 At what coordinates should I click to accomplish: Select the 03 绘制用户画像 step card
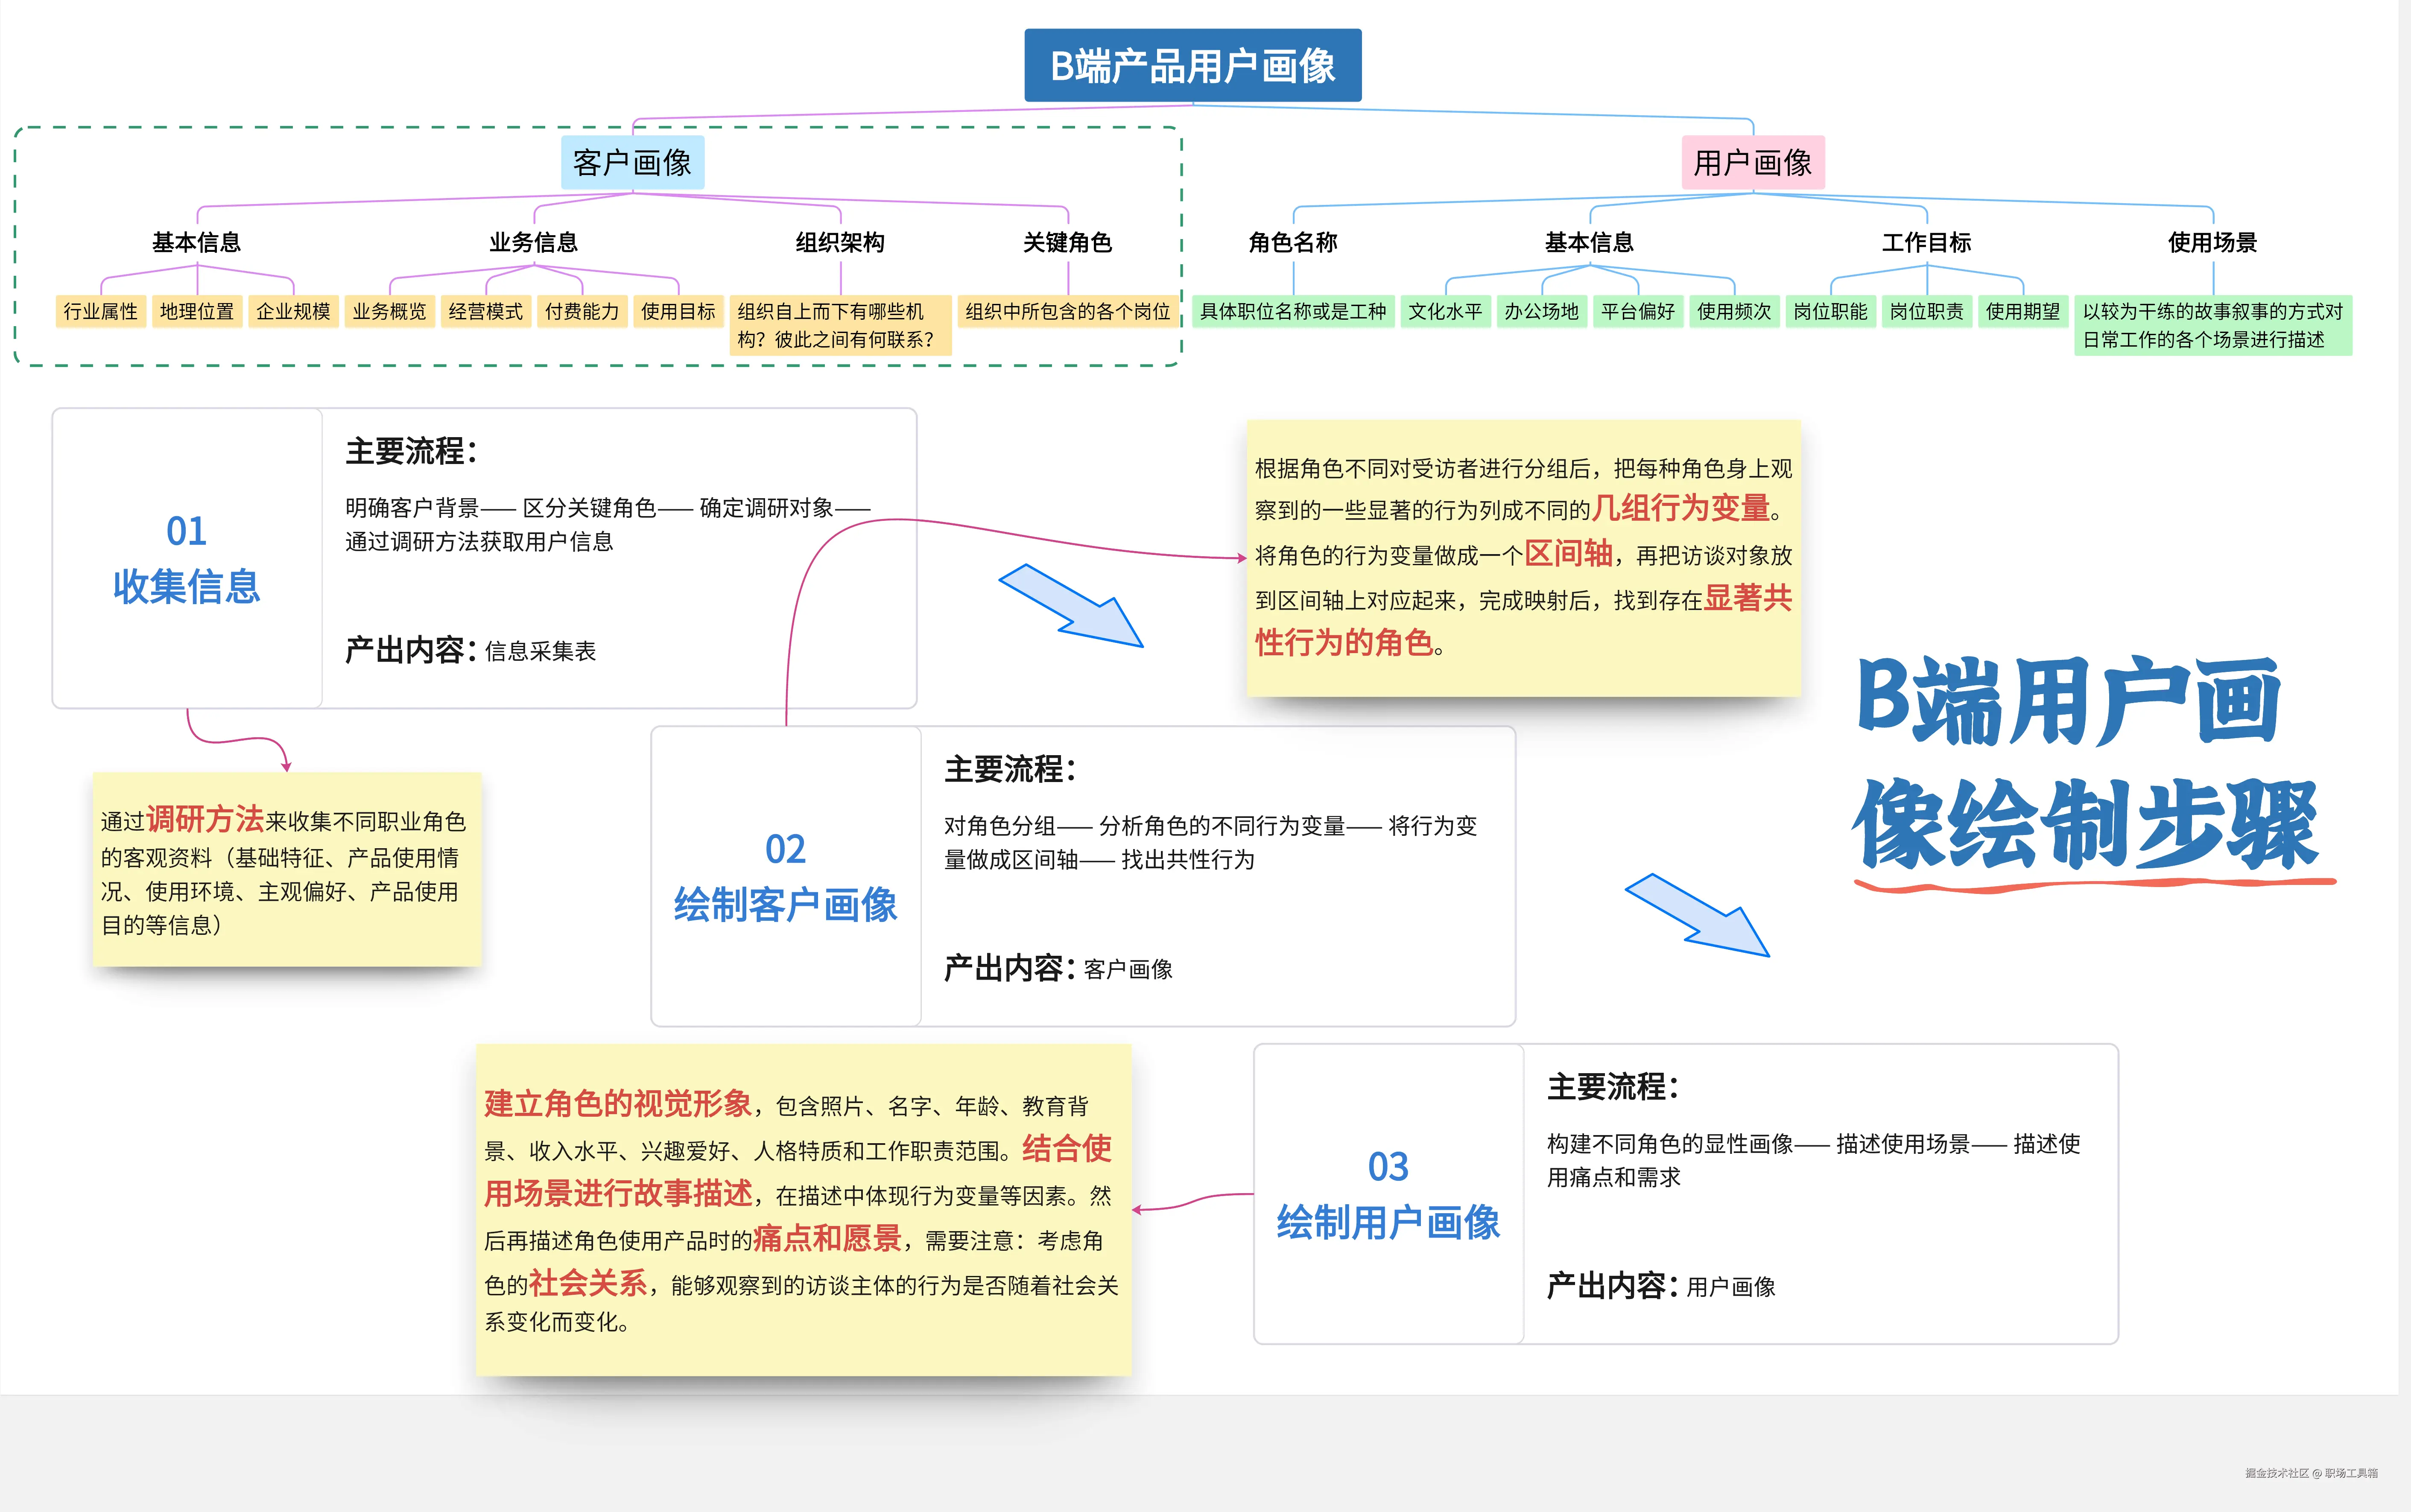[x=1388, y=1194]
